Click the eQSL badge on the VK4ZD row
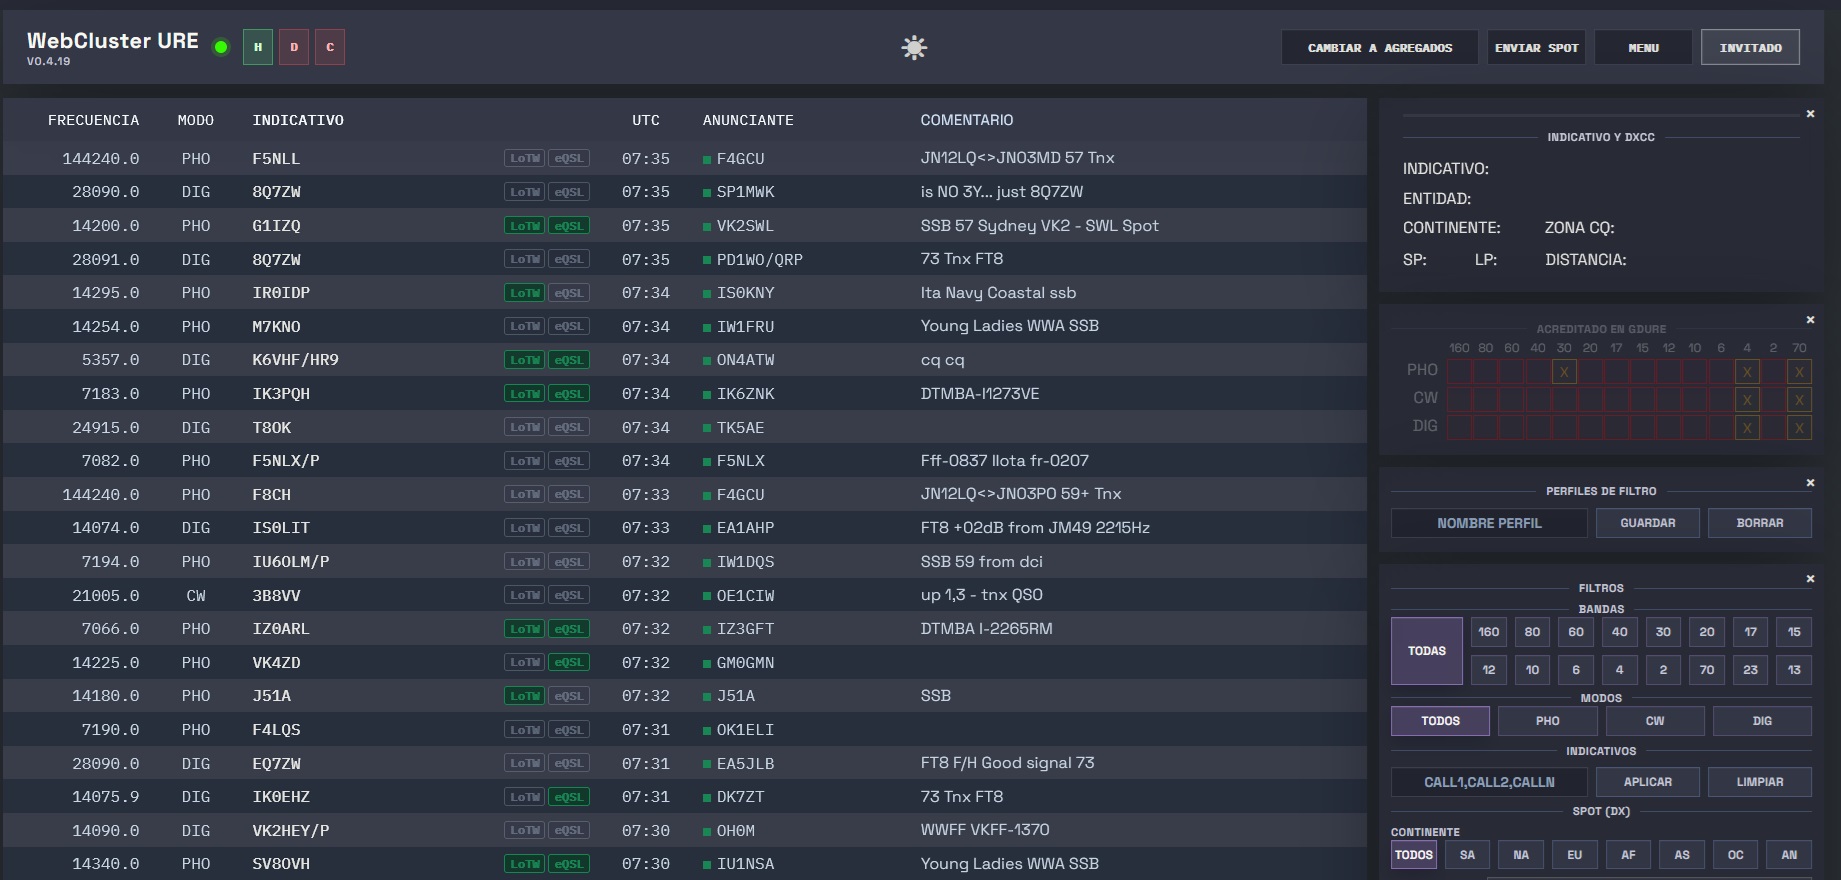This screenshot has width=1841, height=880. 569,663
